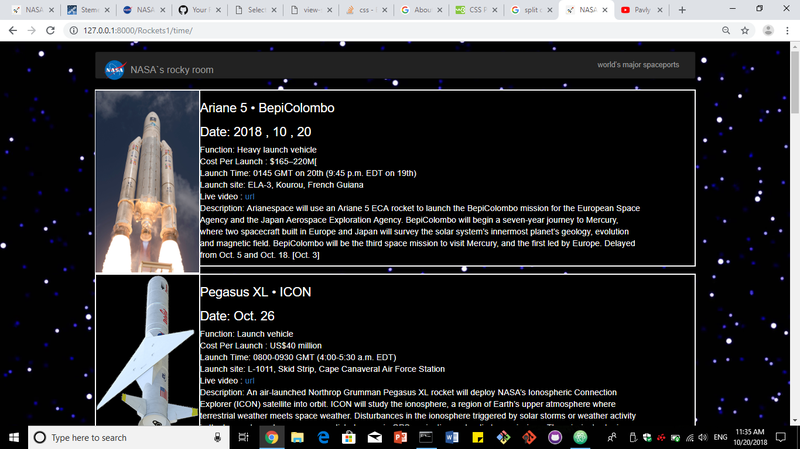Switch to the Select tab
This screenshot has height=449, width=800.
[255, 10]
